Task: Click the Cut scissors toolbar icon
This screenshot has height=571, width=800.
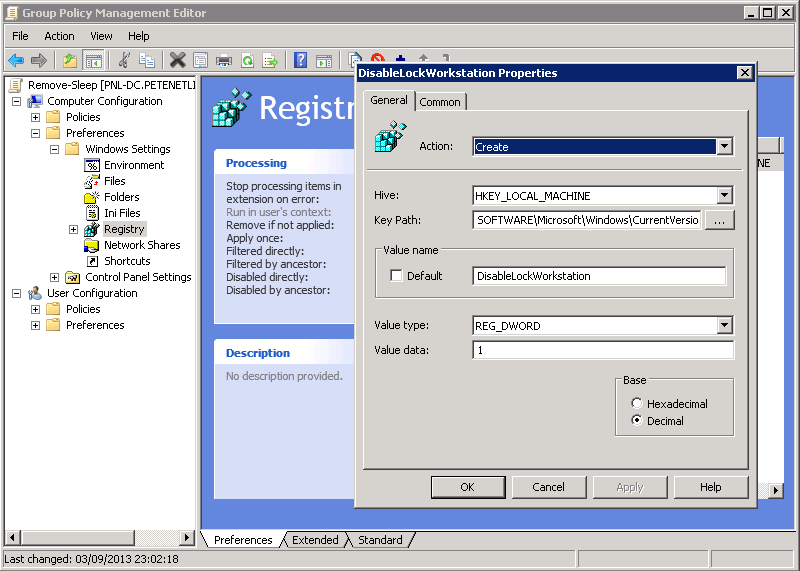Action: click(x=124, y=61)
